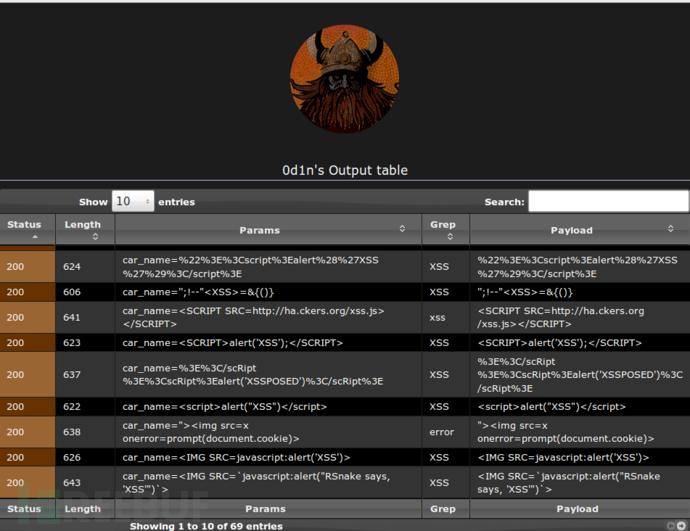This screenshot has height=531, width=690.
Task: Sort ascending by the Status column arrow
Action: pos(35,237)
